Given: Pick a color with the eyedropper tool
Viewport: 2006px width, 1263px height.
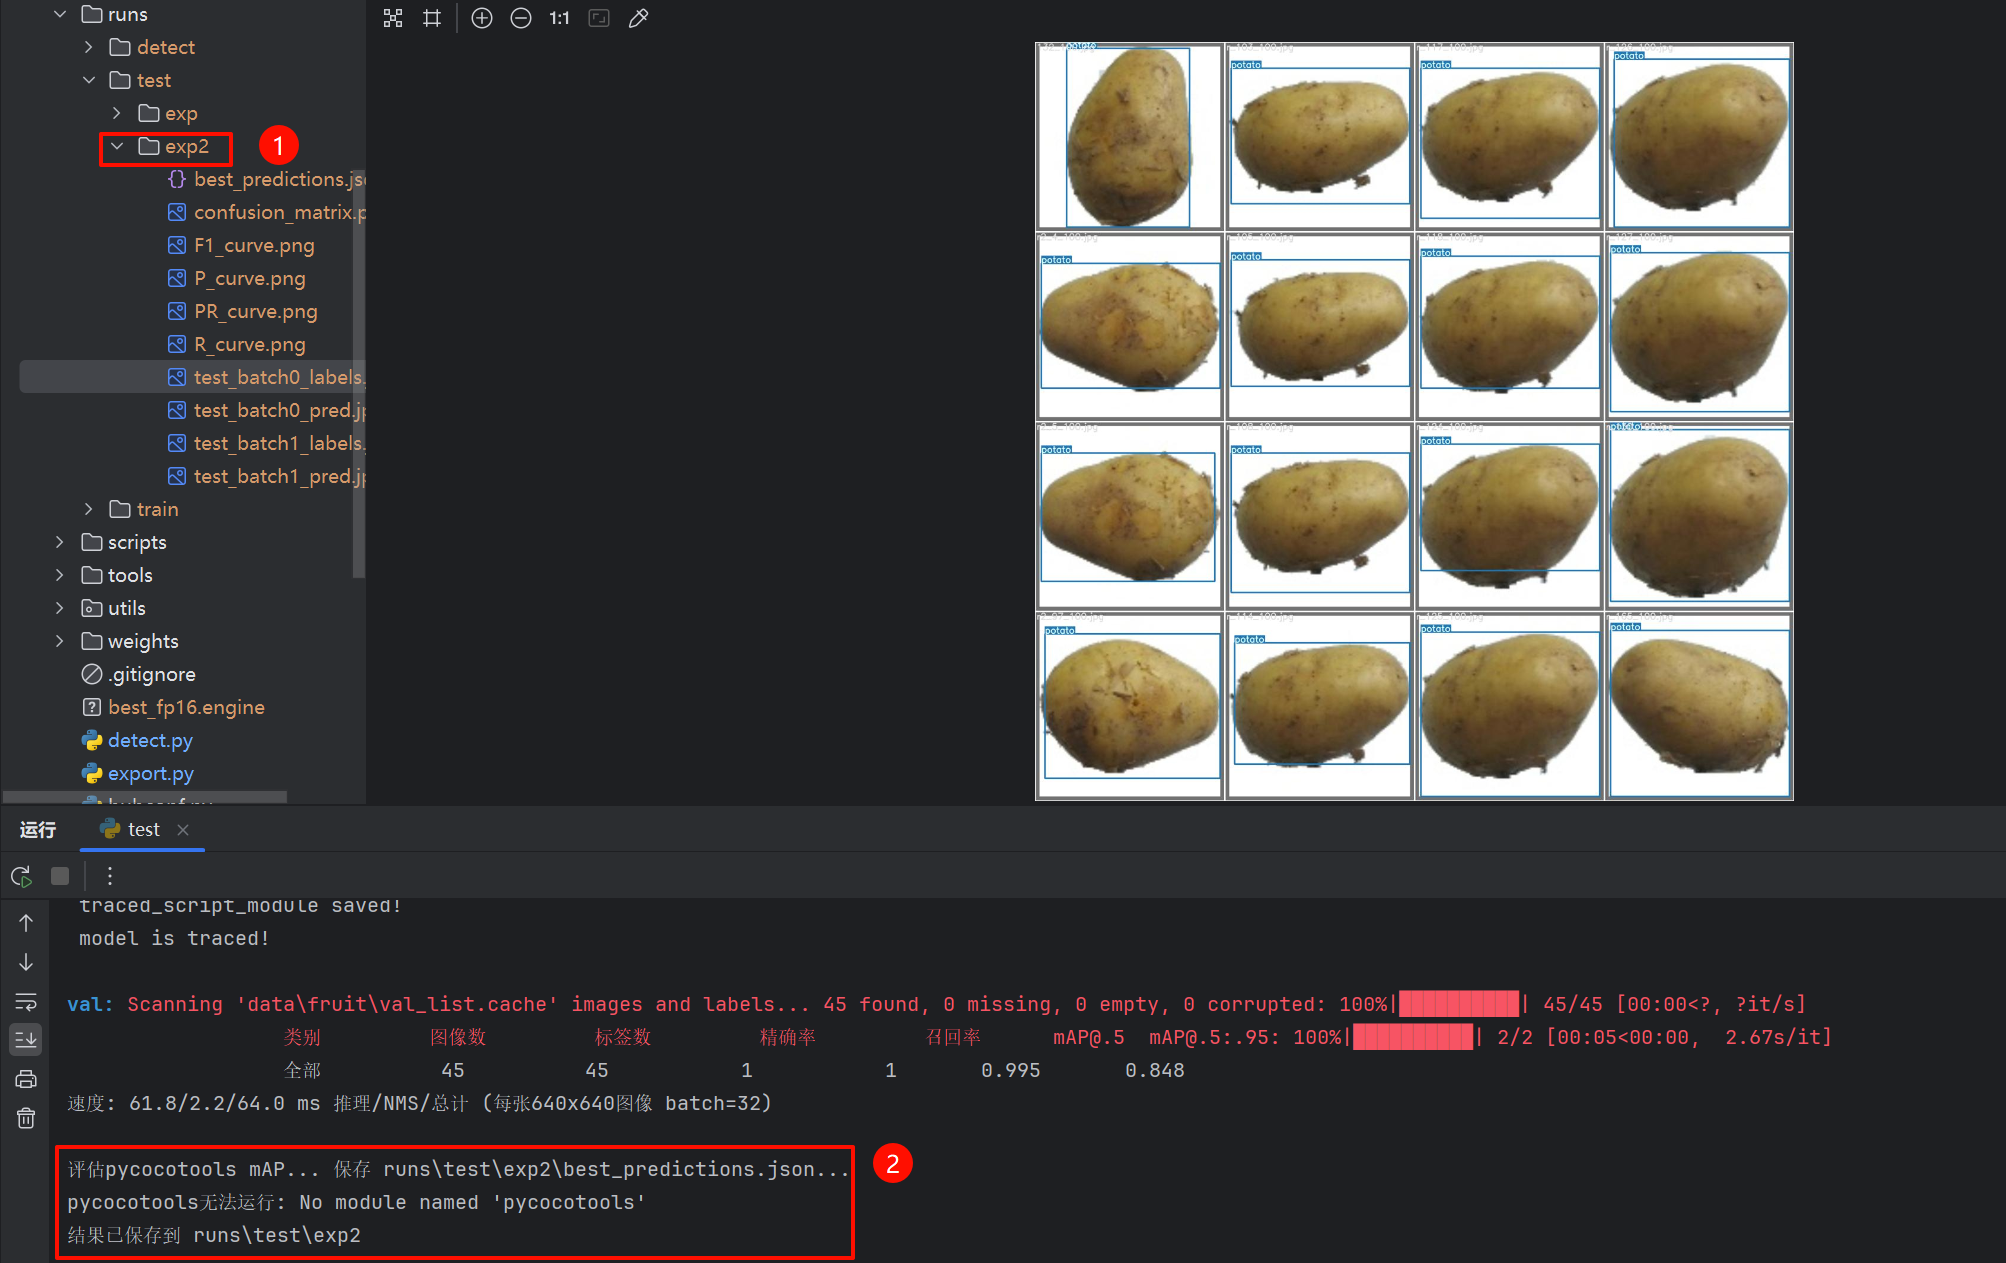Looking at the screenshot, I should (x=638, y=18).
